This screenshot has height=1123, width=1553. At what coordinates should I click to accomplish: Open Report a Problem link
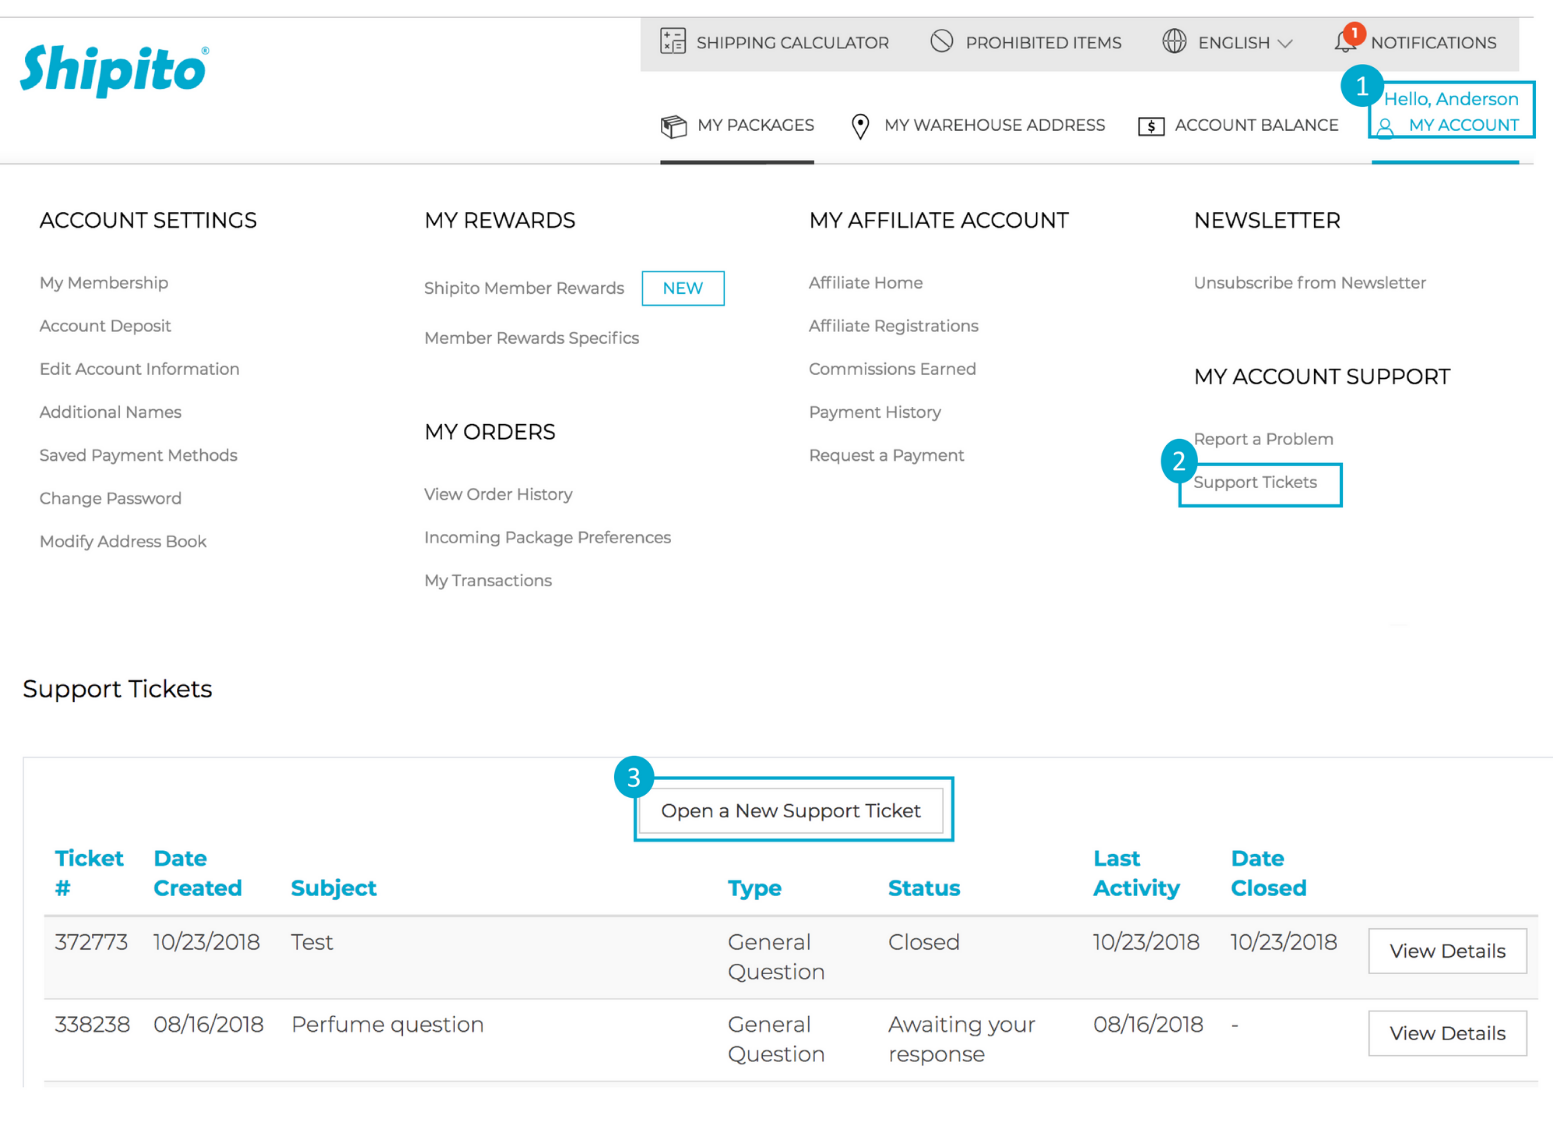point(1263,439)
